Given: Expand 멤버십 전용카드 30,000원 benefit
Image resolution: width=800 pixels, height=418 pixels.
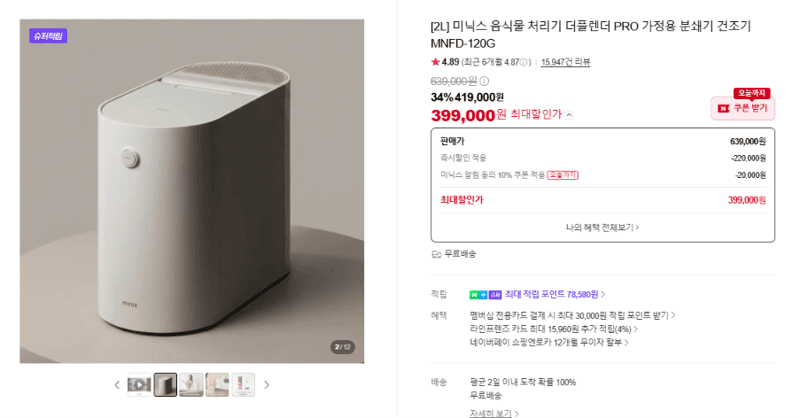Looking at the screenshot, I should point(572,315).
